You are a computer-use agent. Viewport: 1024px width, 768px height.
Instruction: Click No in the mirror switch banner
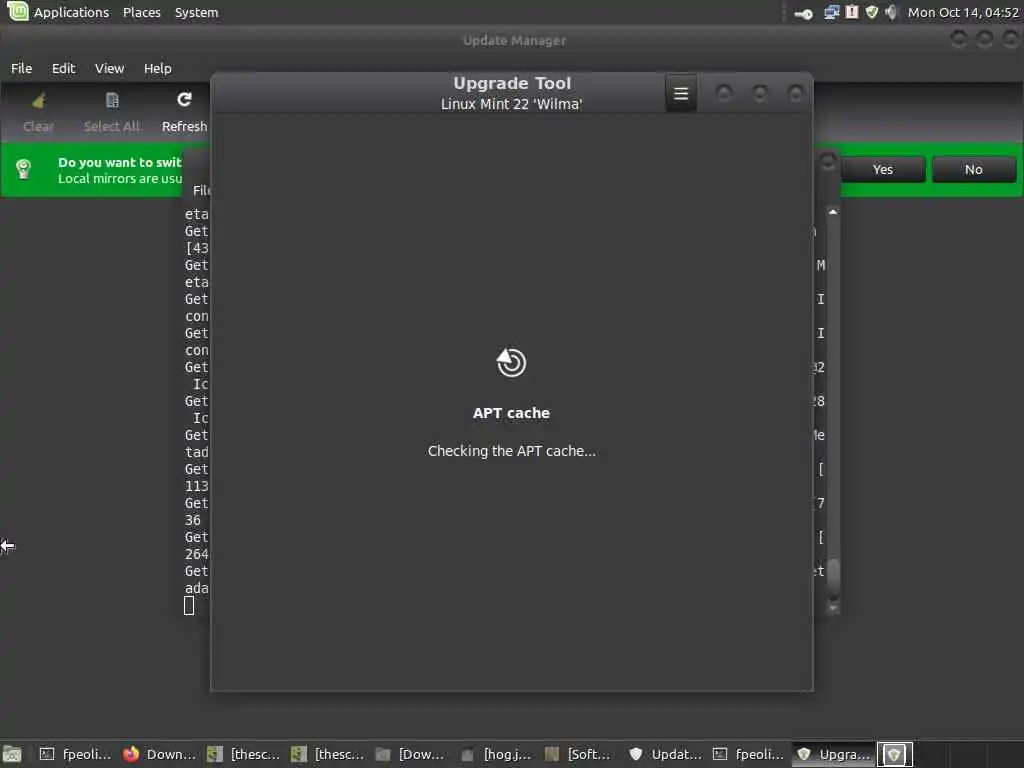[974, 169]
